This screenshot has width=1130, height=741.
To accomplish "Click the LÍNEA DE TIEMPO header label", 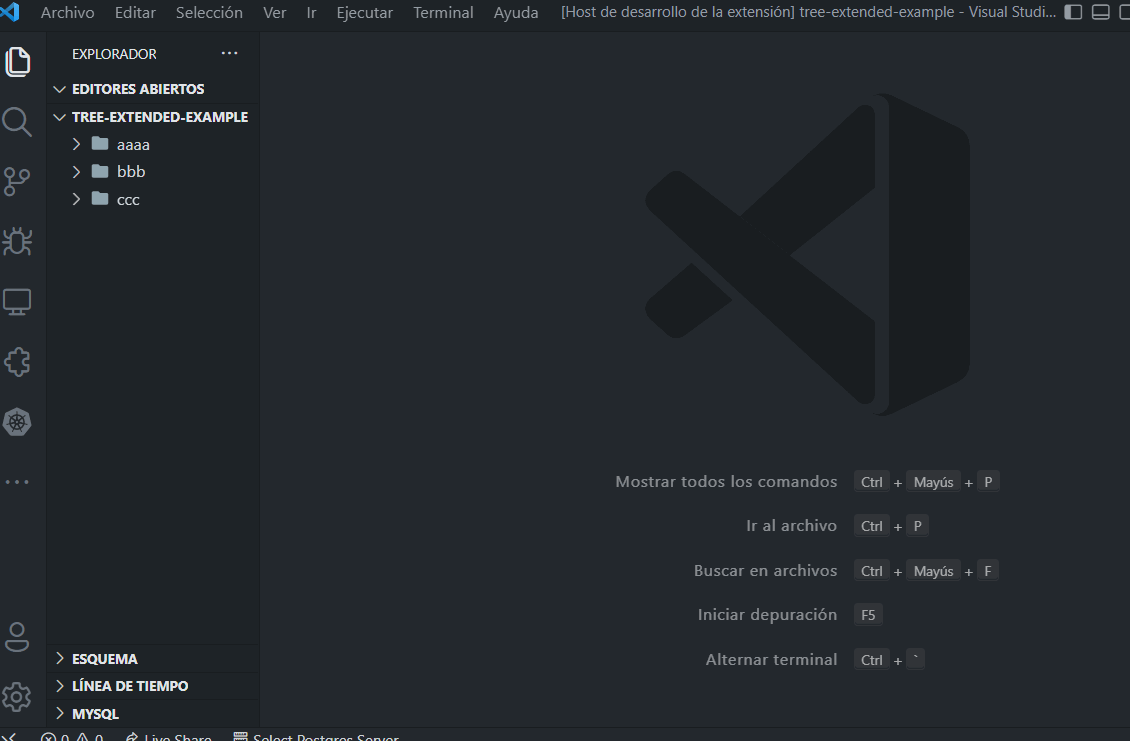I will 130,686.
